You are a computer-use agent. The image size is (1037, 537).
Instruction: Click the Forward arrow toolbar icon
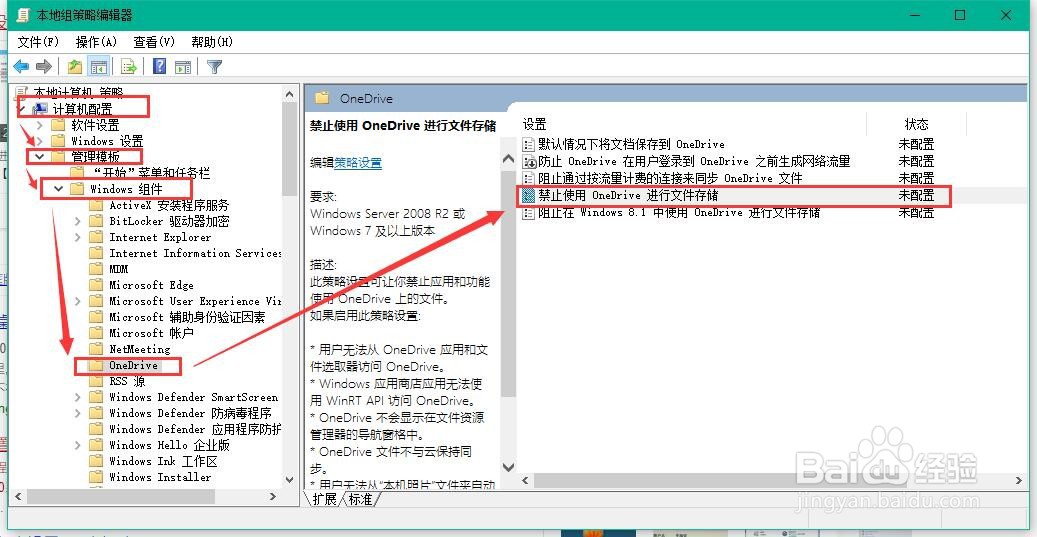pyautogui.click(x=44, y=66)
